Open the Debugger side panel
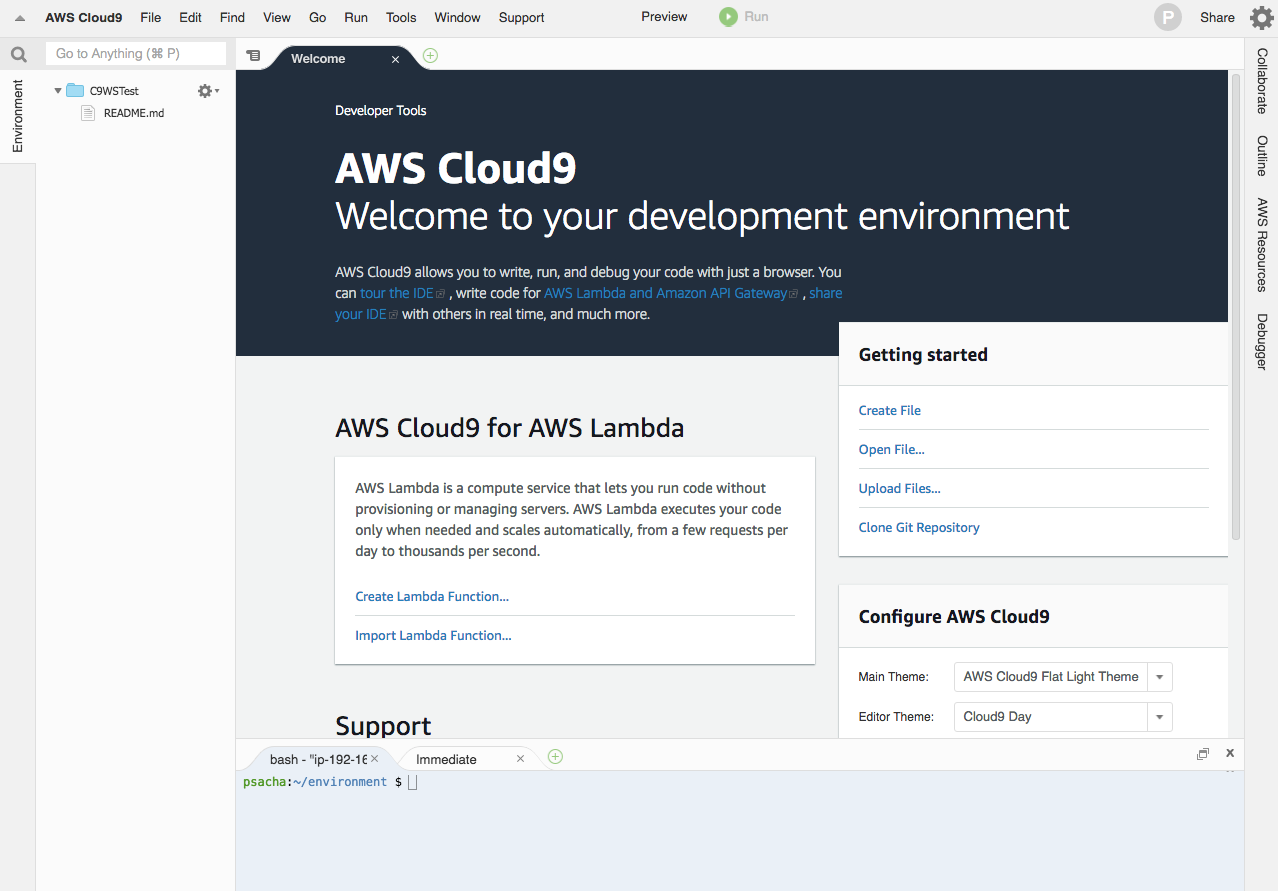This screenshot has height=891, width=1278. coord(1262,342)
